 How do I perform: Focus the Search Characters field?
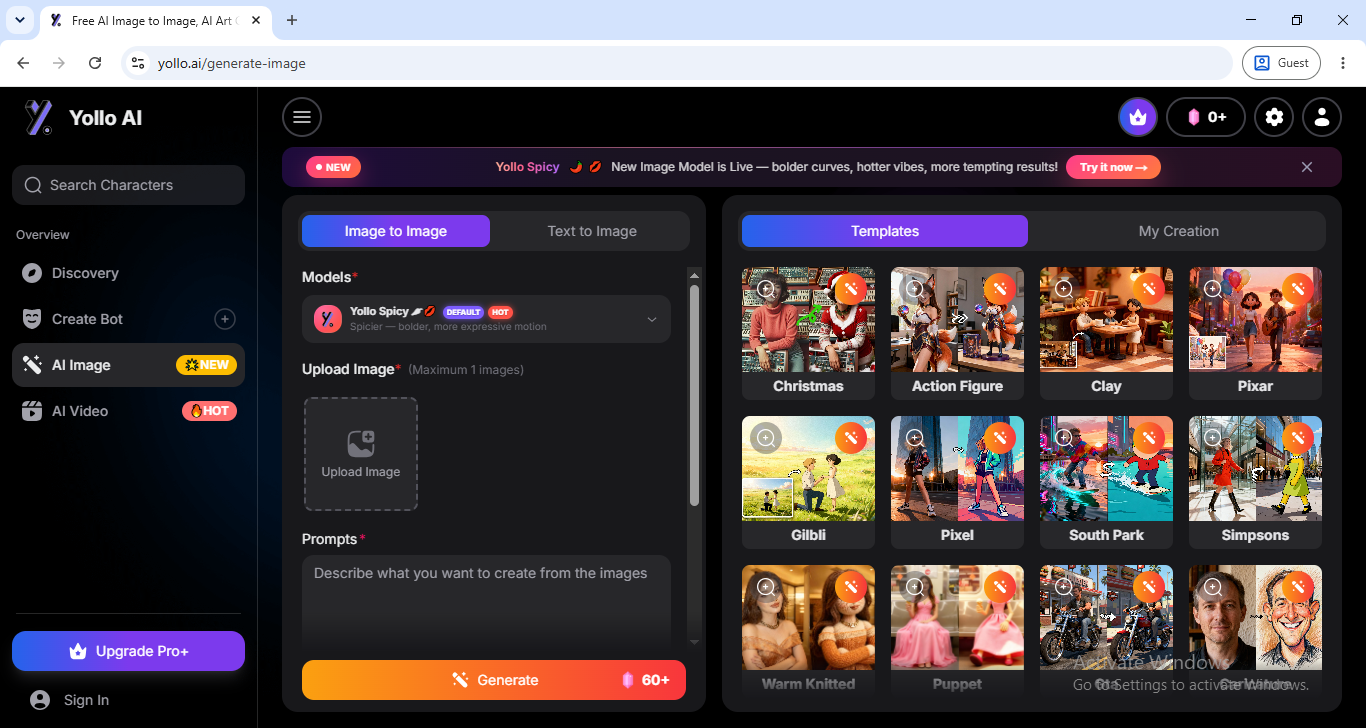pos(128,185)
